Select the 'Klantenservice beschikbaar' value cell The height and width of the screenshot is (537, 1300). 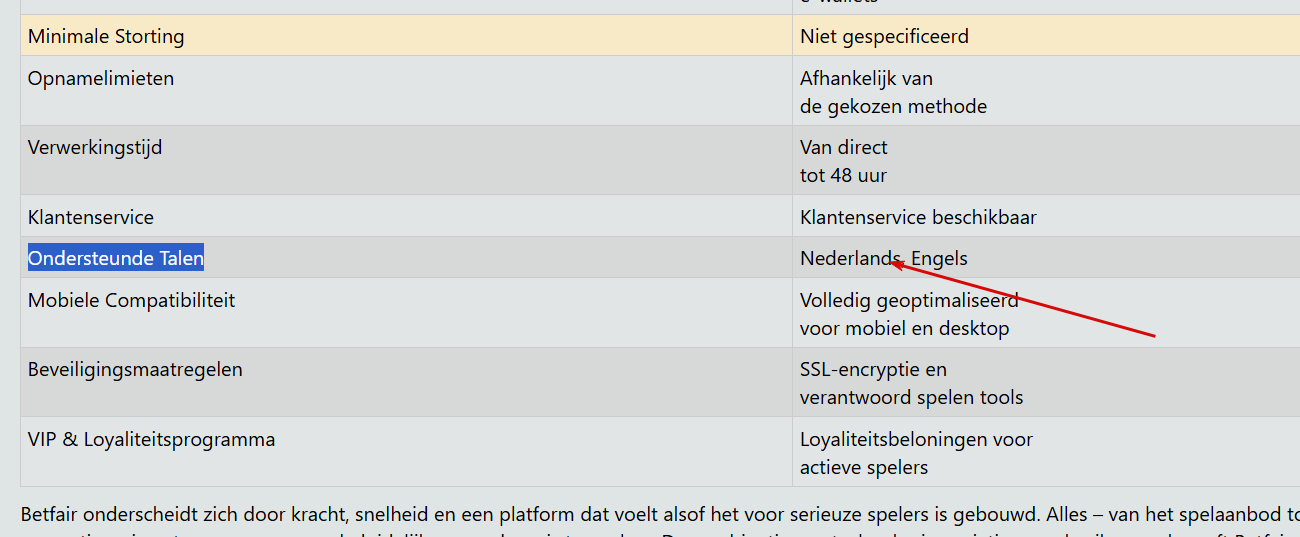tap(918, 217)
